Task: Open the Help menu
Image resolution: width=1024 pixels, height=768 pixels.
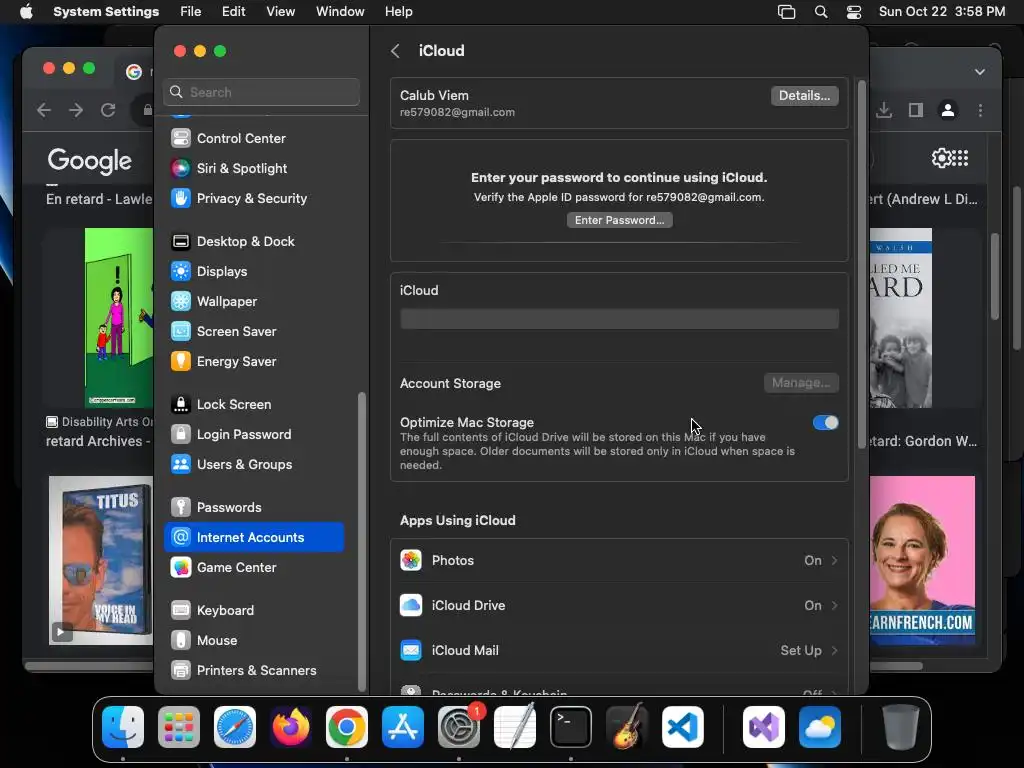Action: [398, 12]
